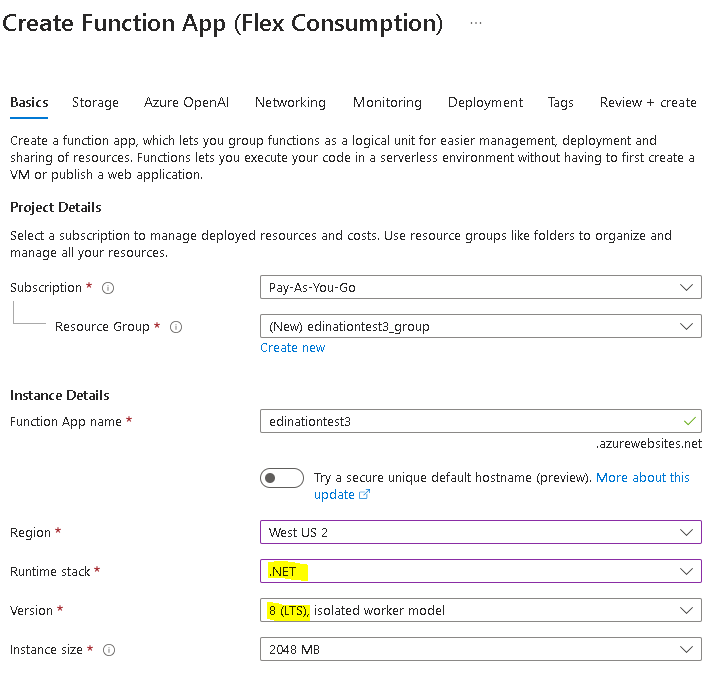Click the 'Region' field label
Screen dimensions: 715x682
pyautogui.click(x=31, y=532)
